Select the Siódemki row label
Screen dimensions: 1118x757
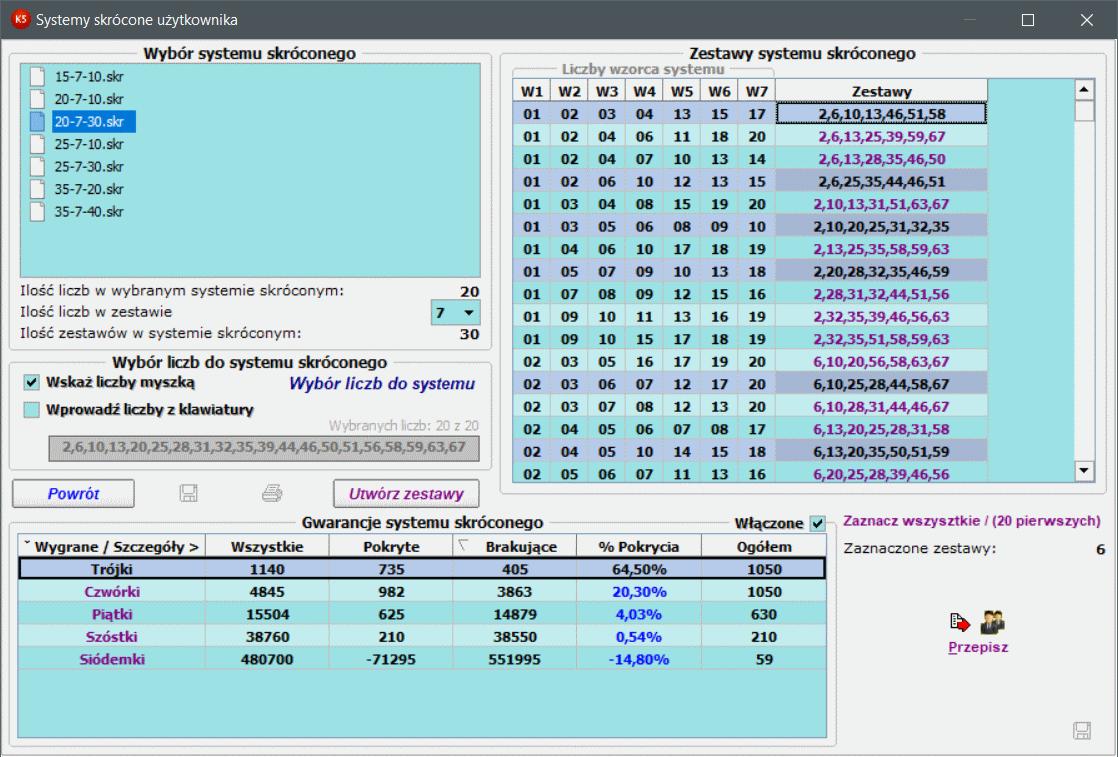click(x=112, y=659)
